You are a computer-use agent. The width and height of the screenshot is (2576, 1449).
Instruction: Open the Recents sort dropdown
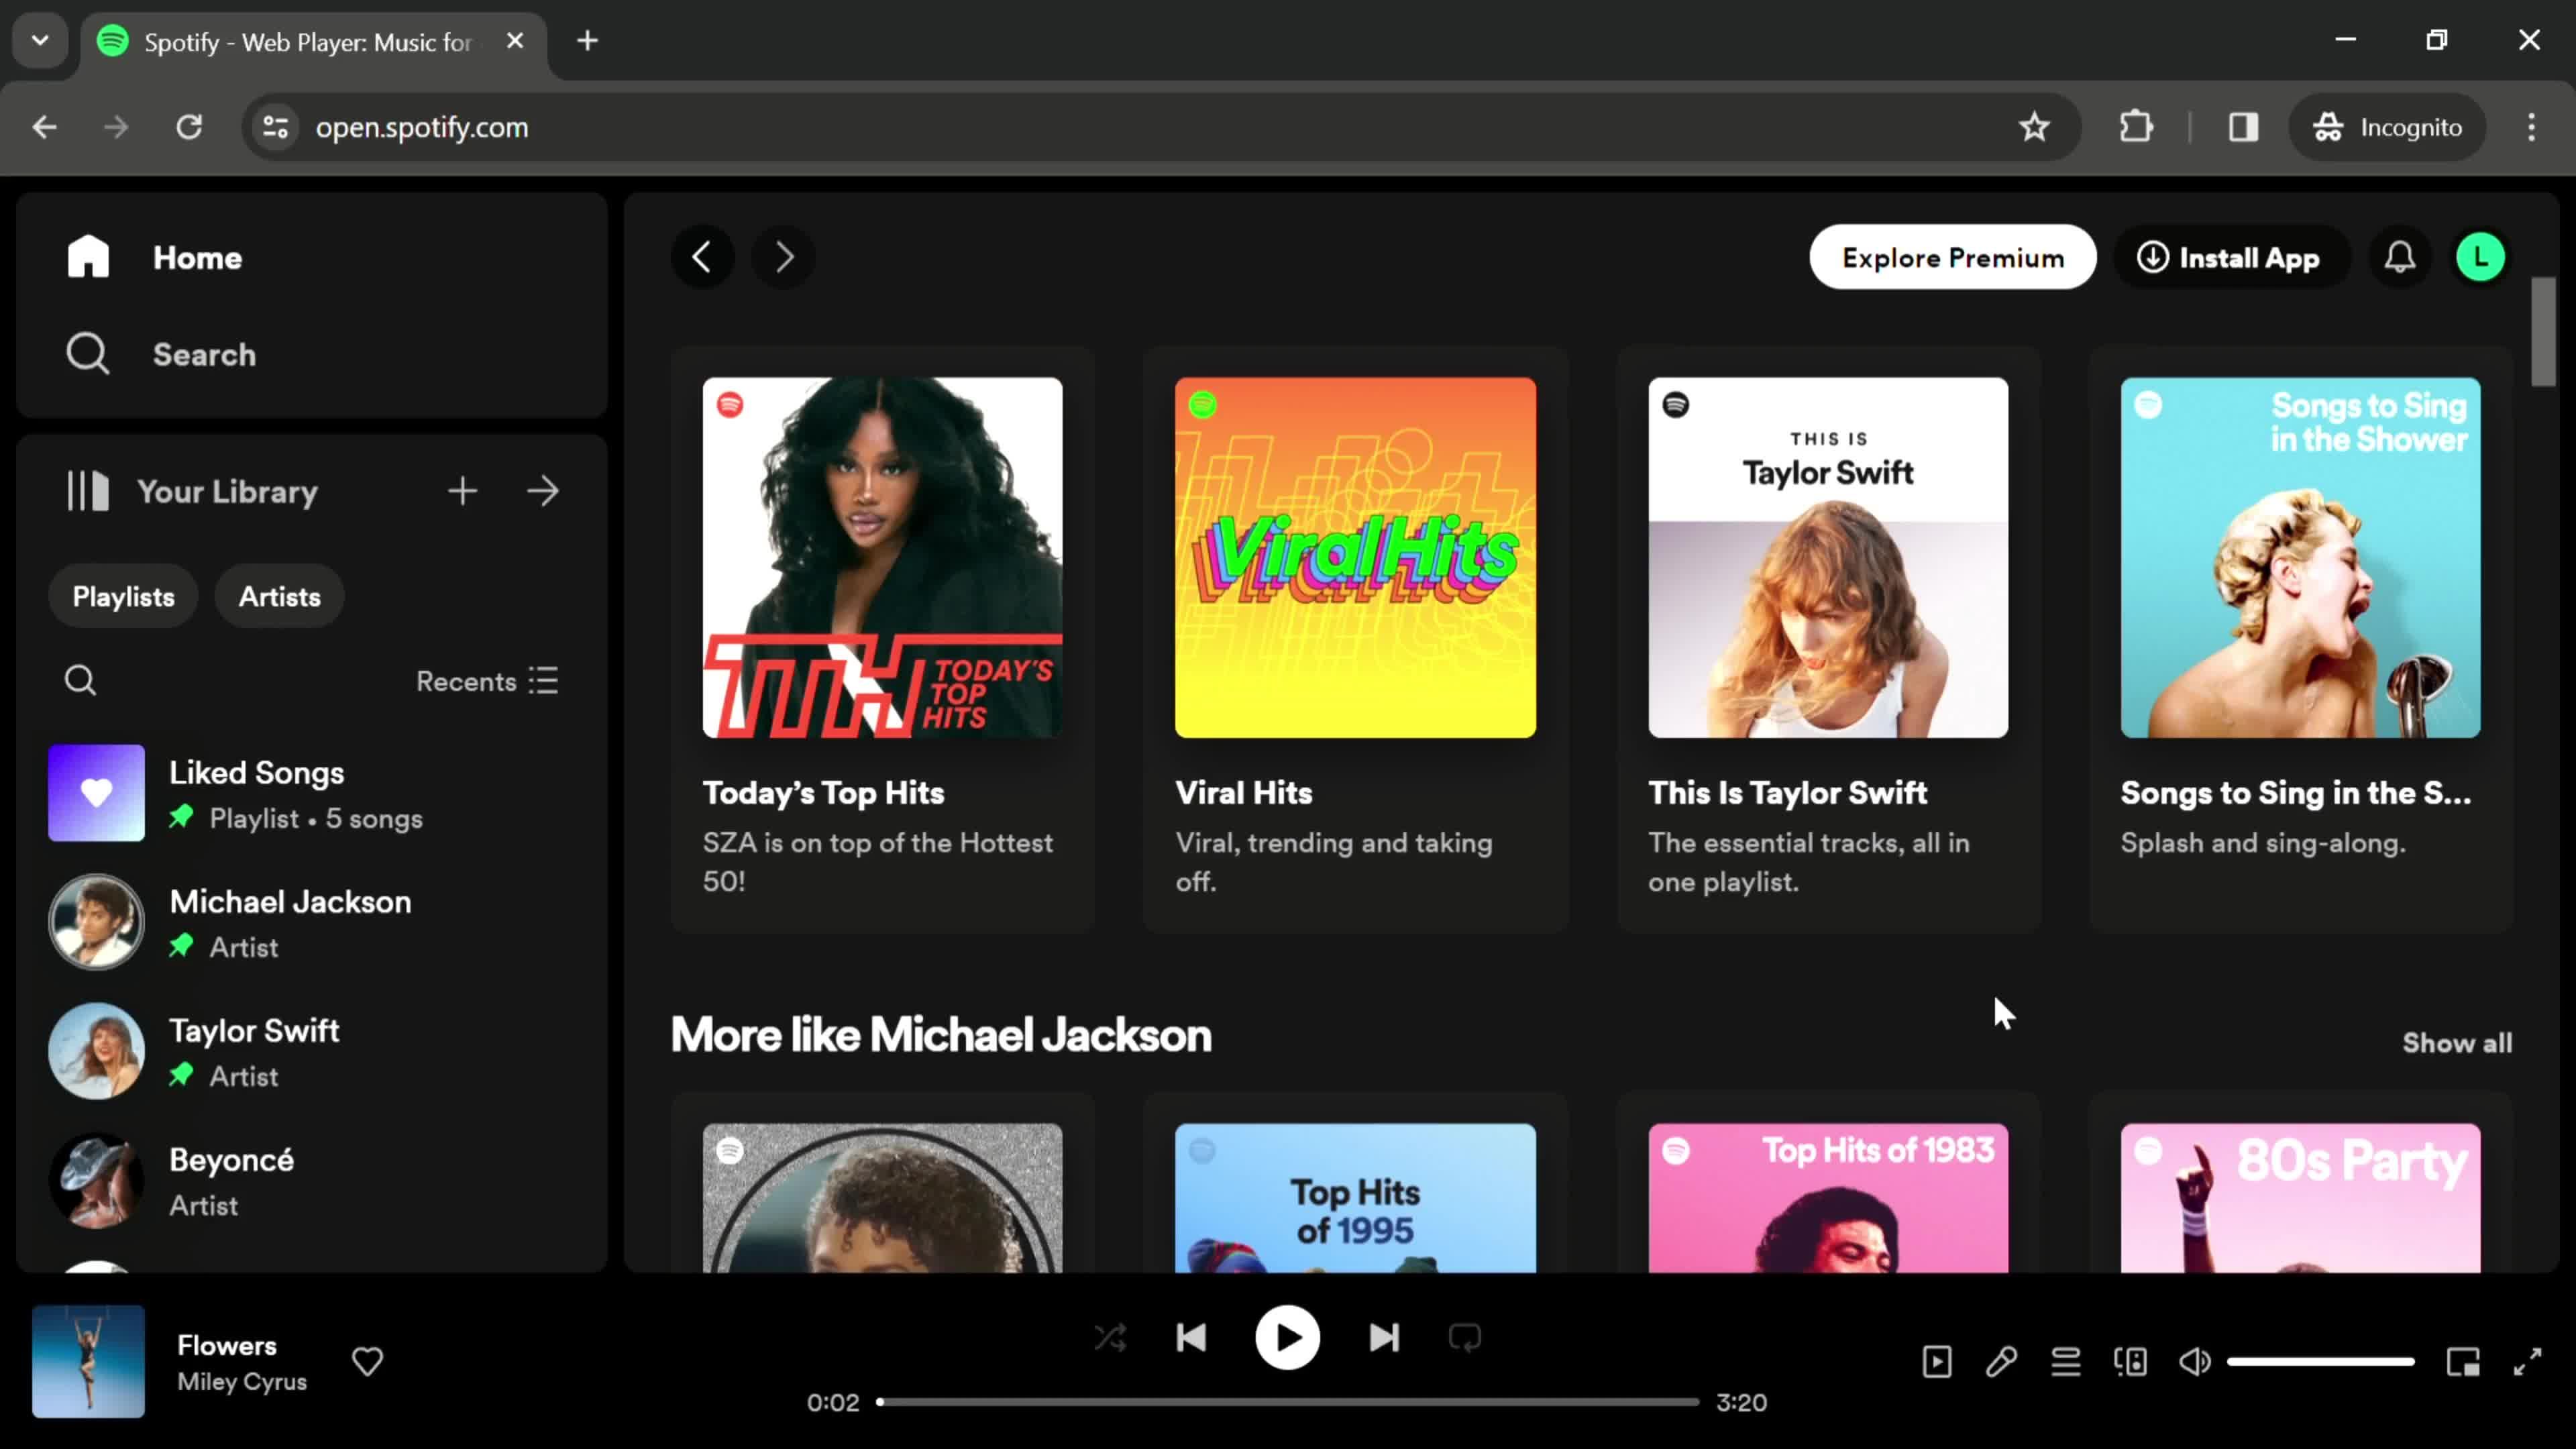point(487,681)
